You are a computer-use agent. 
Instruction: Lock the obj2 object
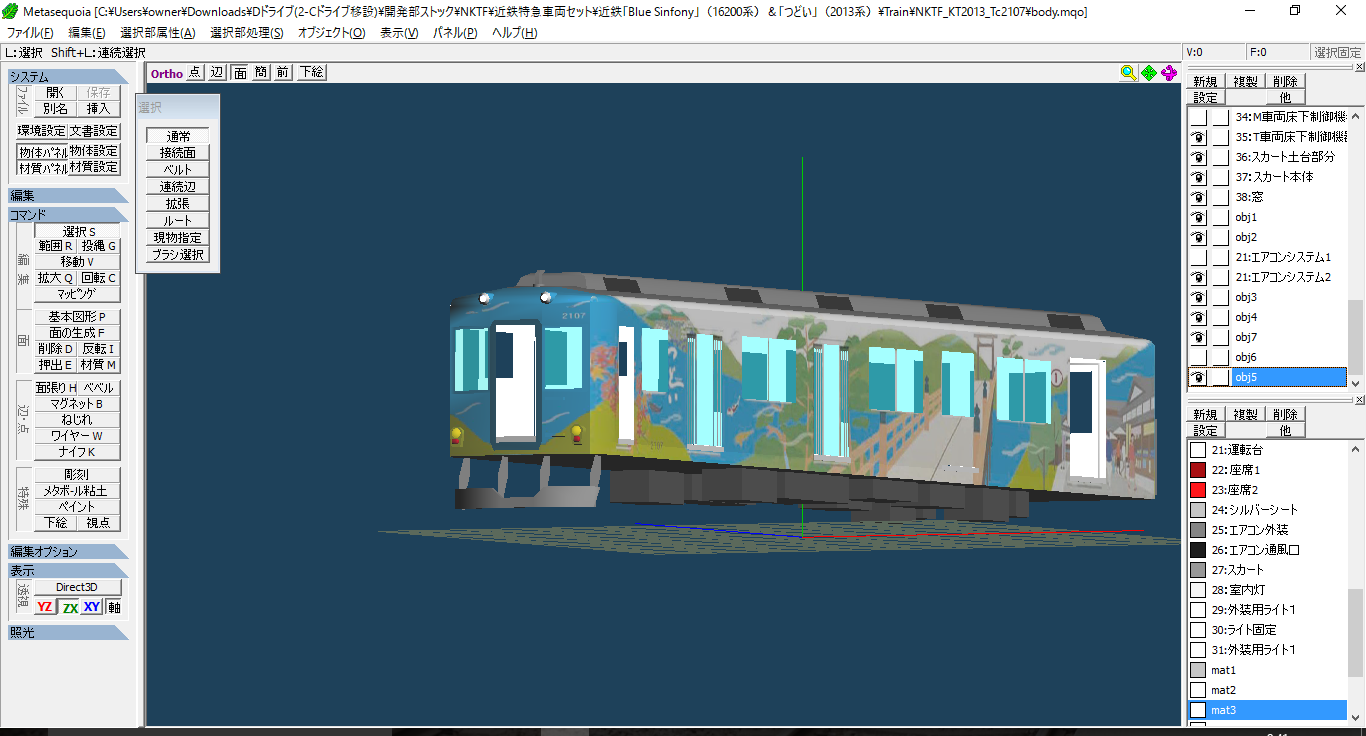(x=1220, y=237)
